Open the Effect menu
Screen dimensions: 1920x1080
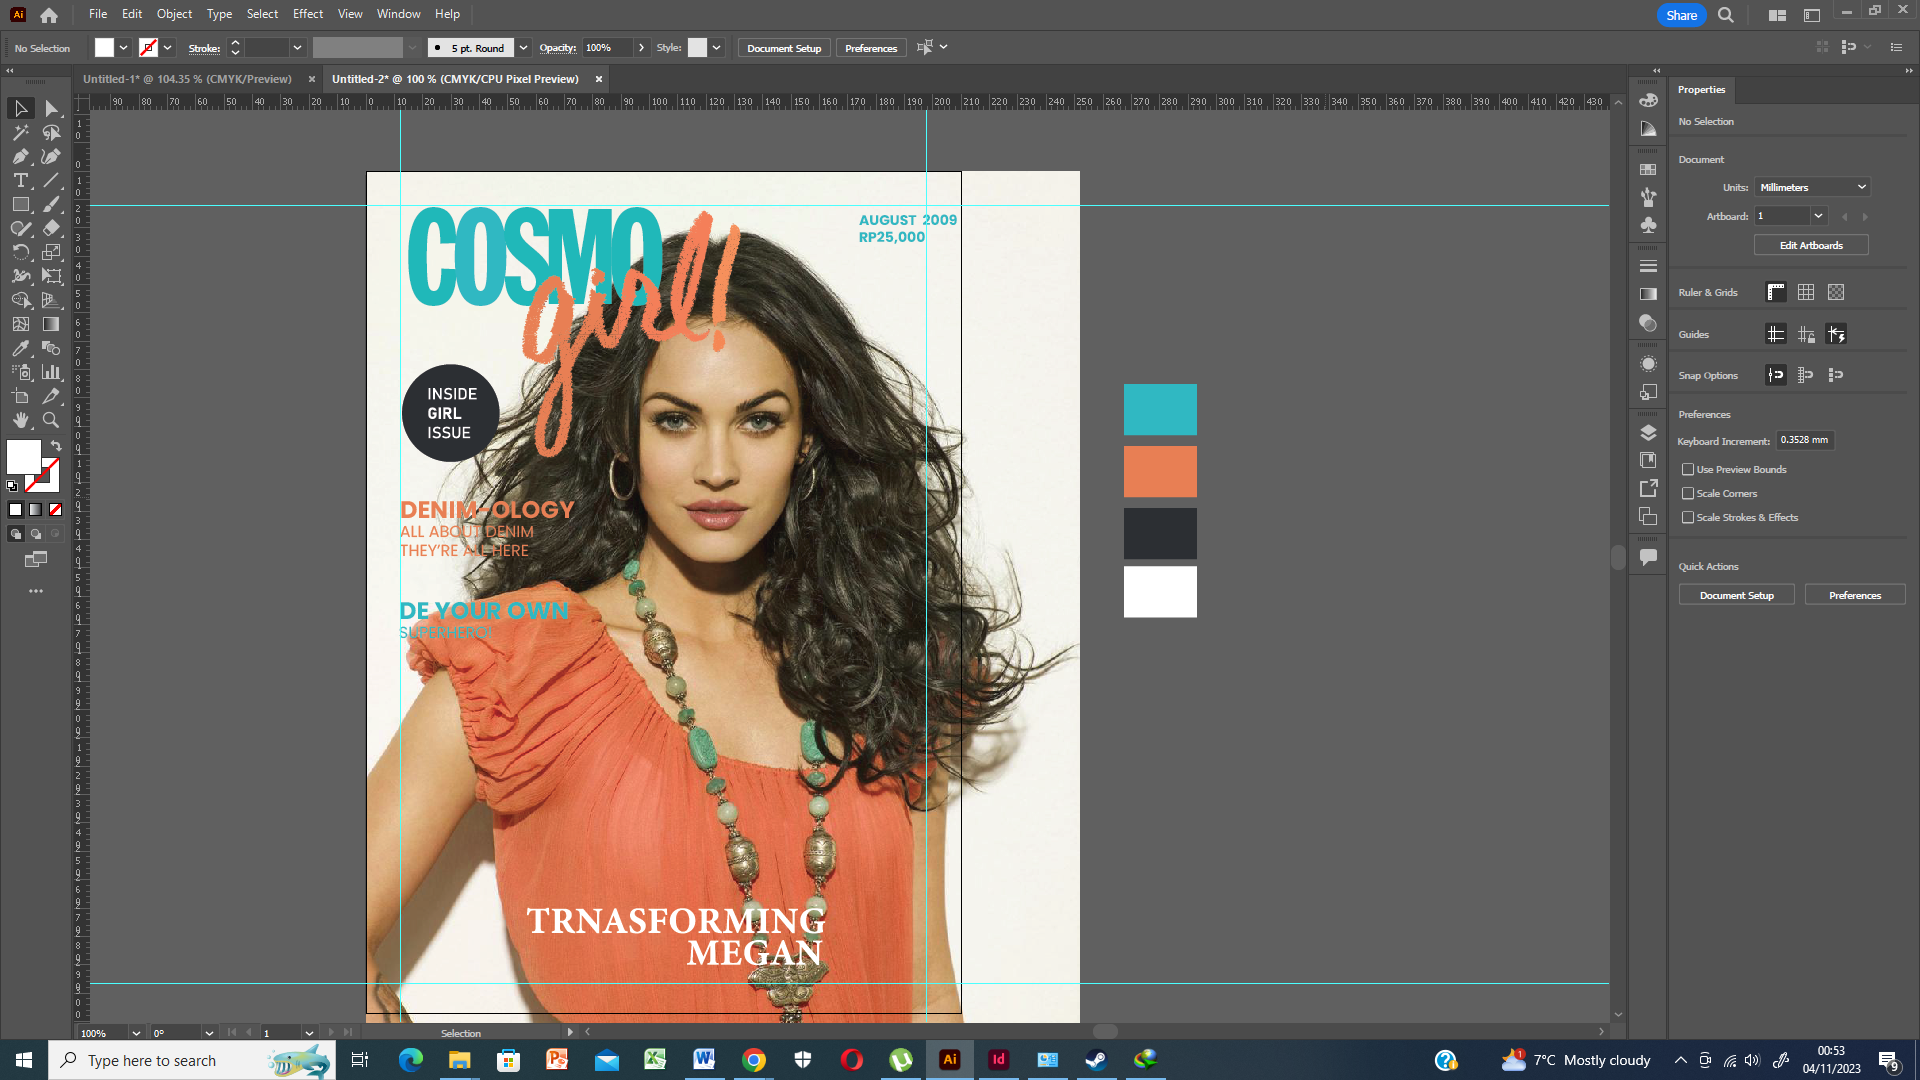[307, 14]
